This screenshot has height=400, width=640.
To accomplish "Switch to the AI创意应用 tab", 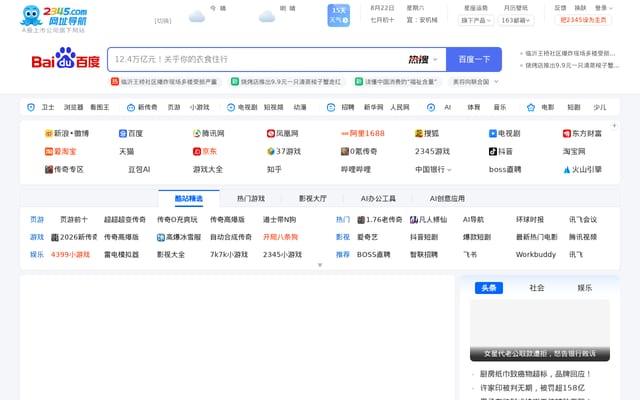I will point(447,198).
